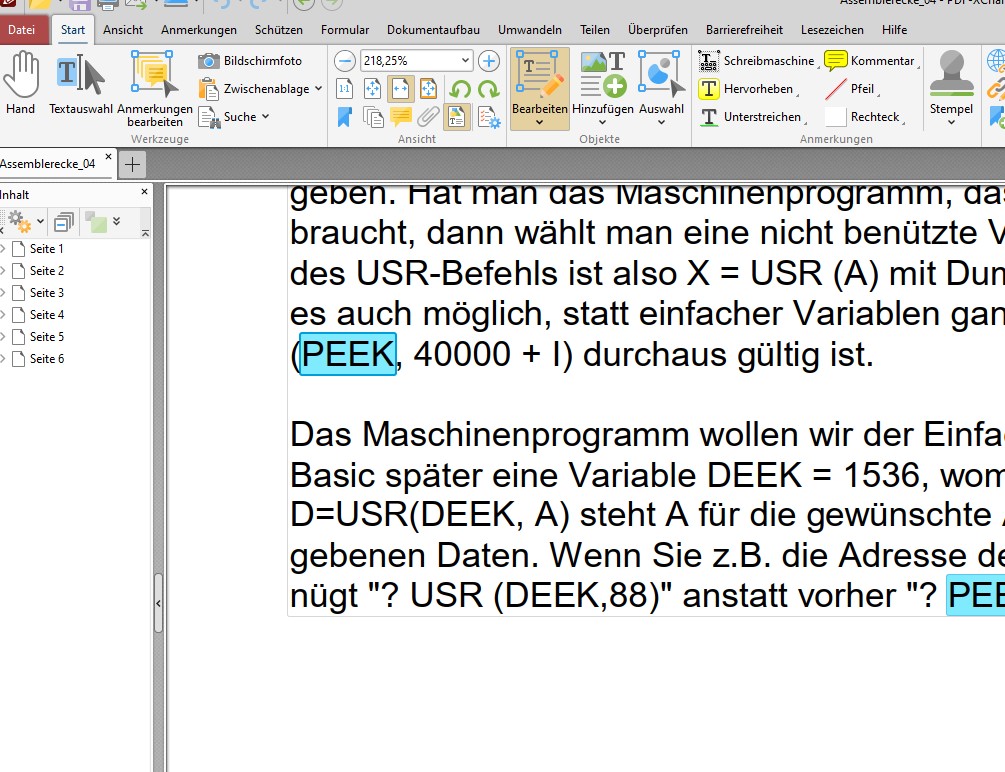This screenshot has height=772, width=1005.
Task: Open a new document tab
Action: click(x=132, y=164)
